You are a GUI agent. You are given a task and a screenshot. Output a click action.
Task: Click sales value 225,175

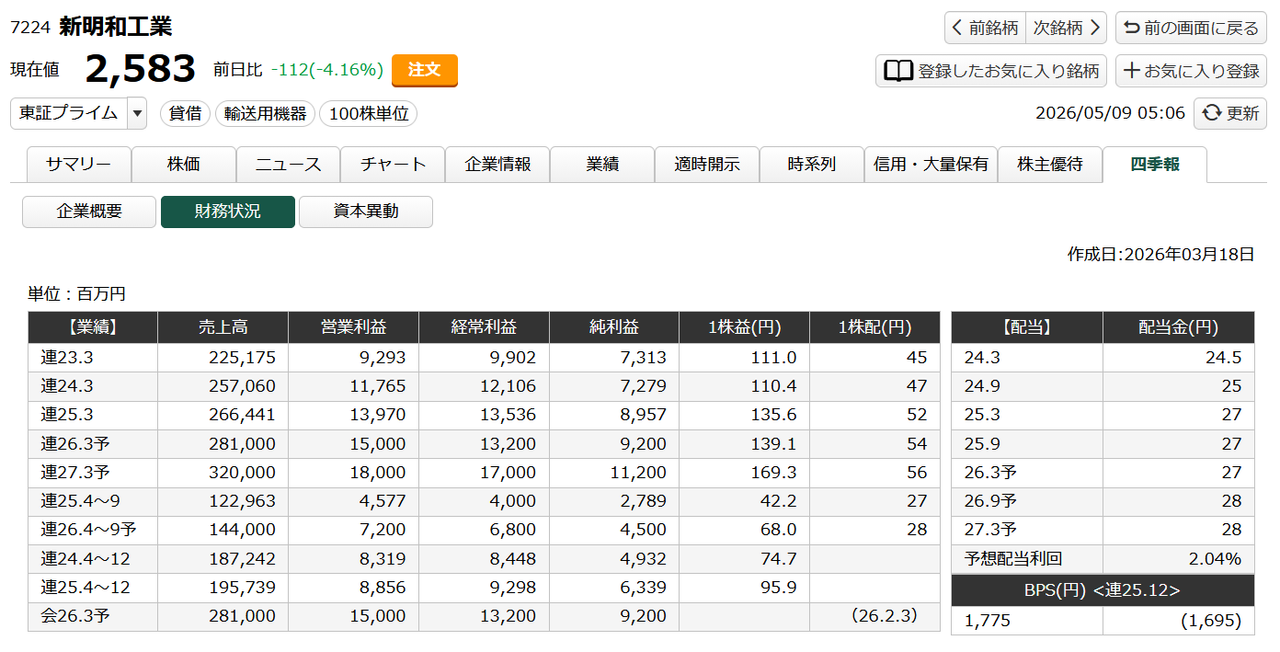point(242,357)
